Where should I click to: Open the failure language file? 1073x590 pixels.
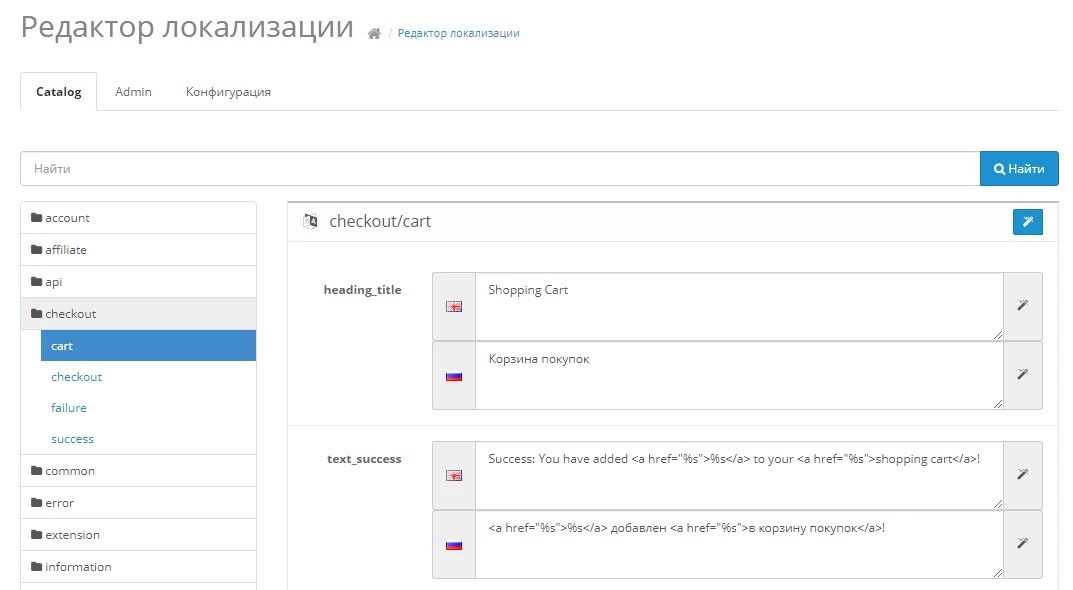[x=68, y=408]
